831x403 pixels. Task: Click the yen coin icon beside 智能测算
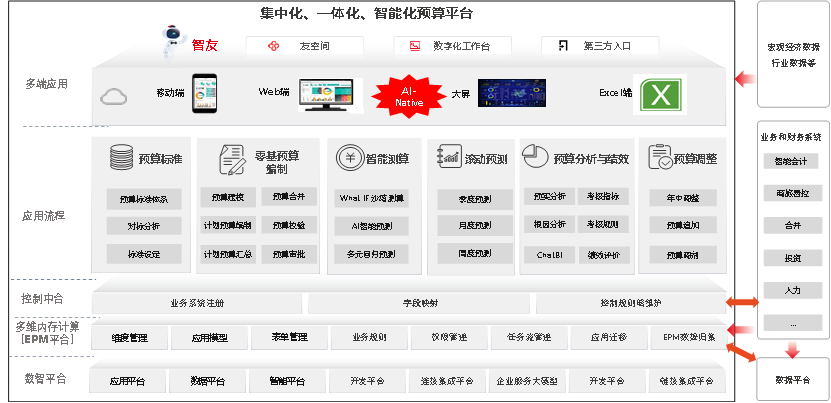coord(349,157)
